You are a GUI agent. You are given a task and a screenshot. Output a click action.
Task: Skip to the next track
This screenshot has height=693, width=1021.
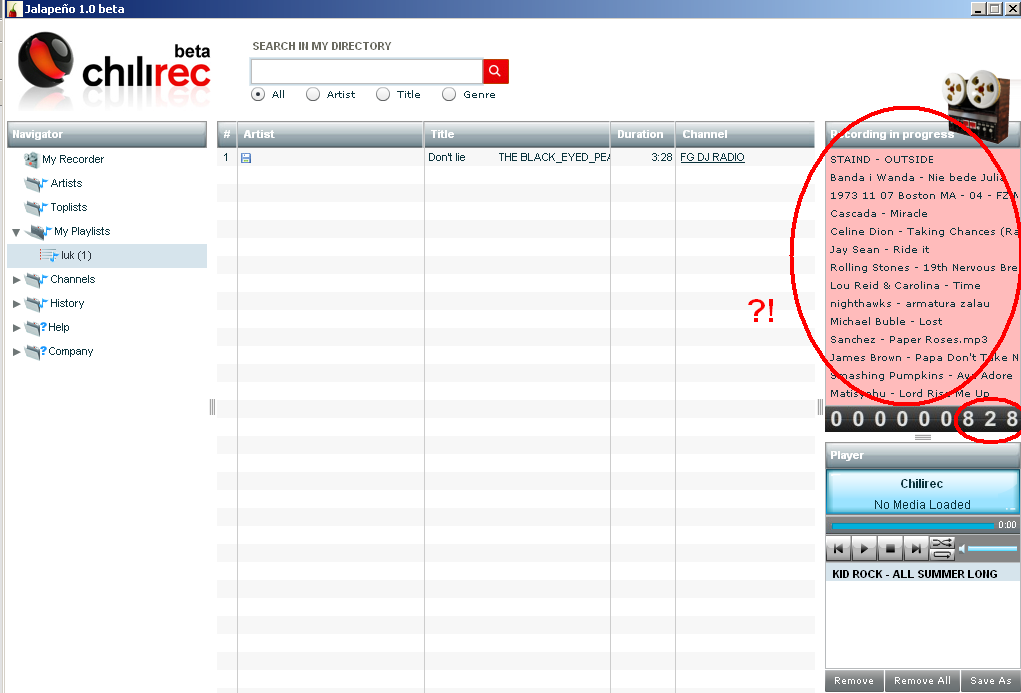[915, 549]
